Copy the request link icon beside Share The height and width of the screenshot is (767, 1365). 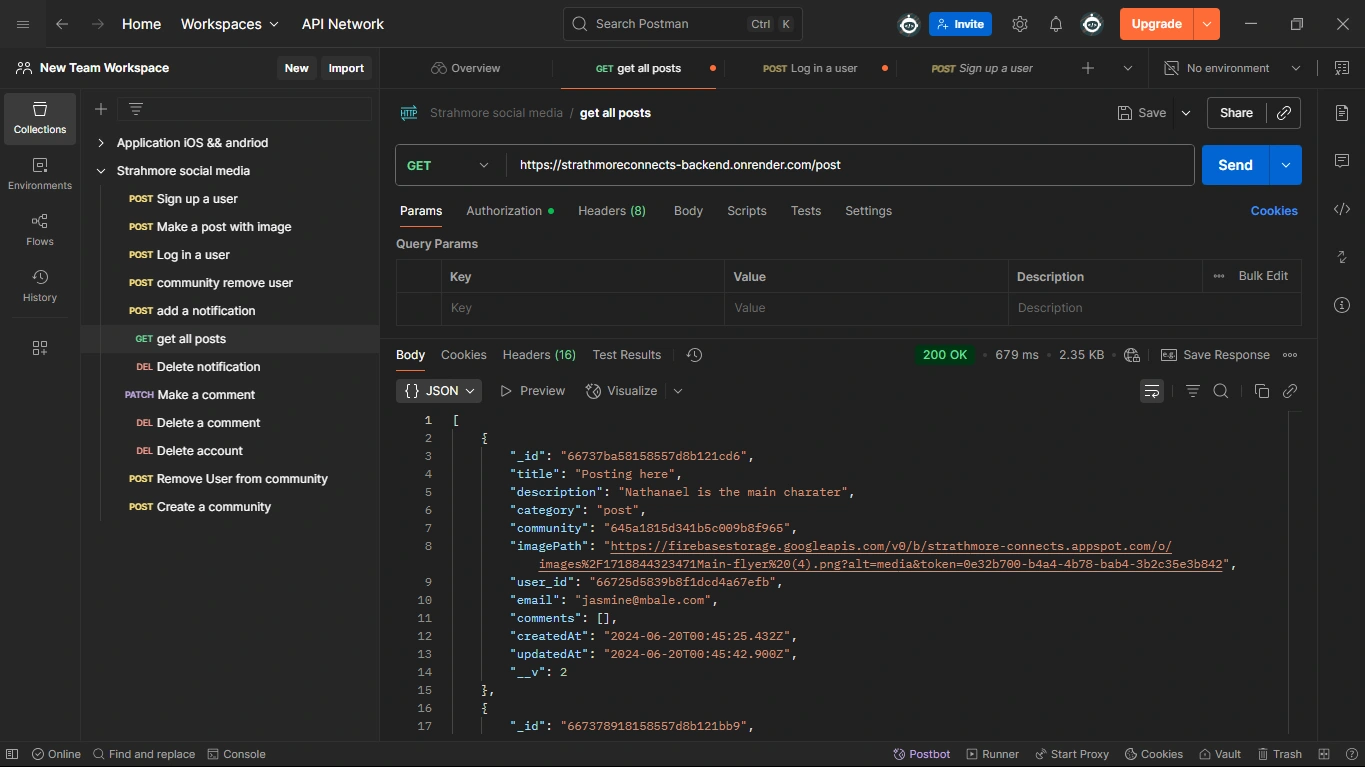coord(1284,113)
